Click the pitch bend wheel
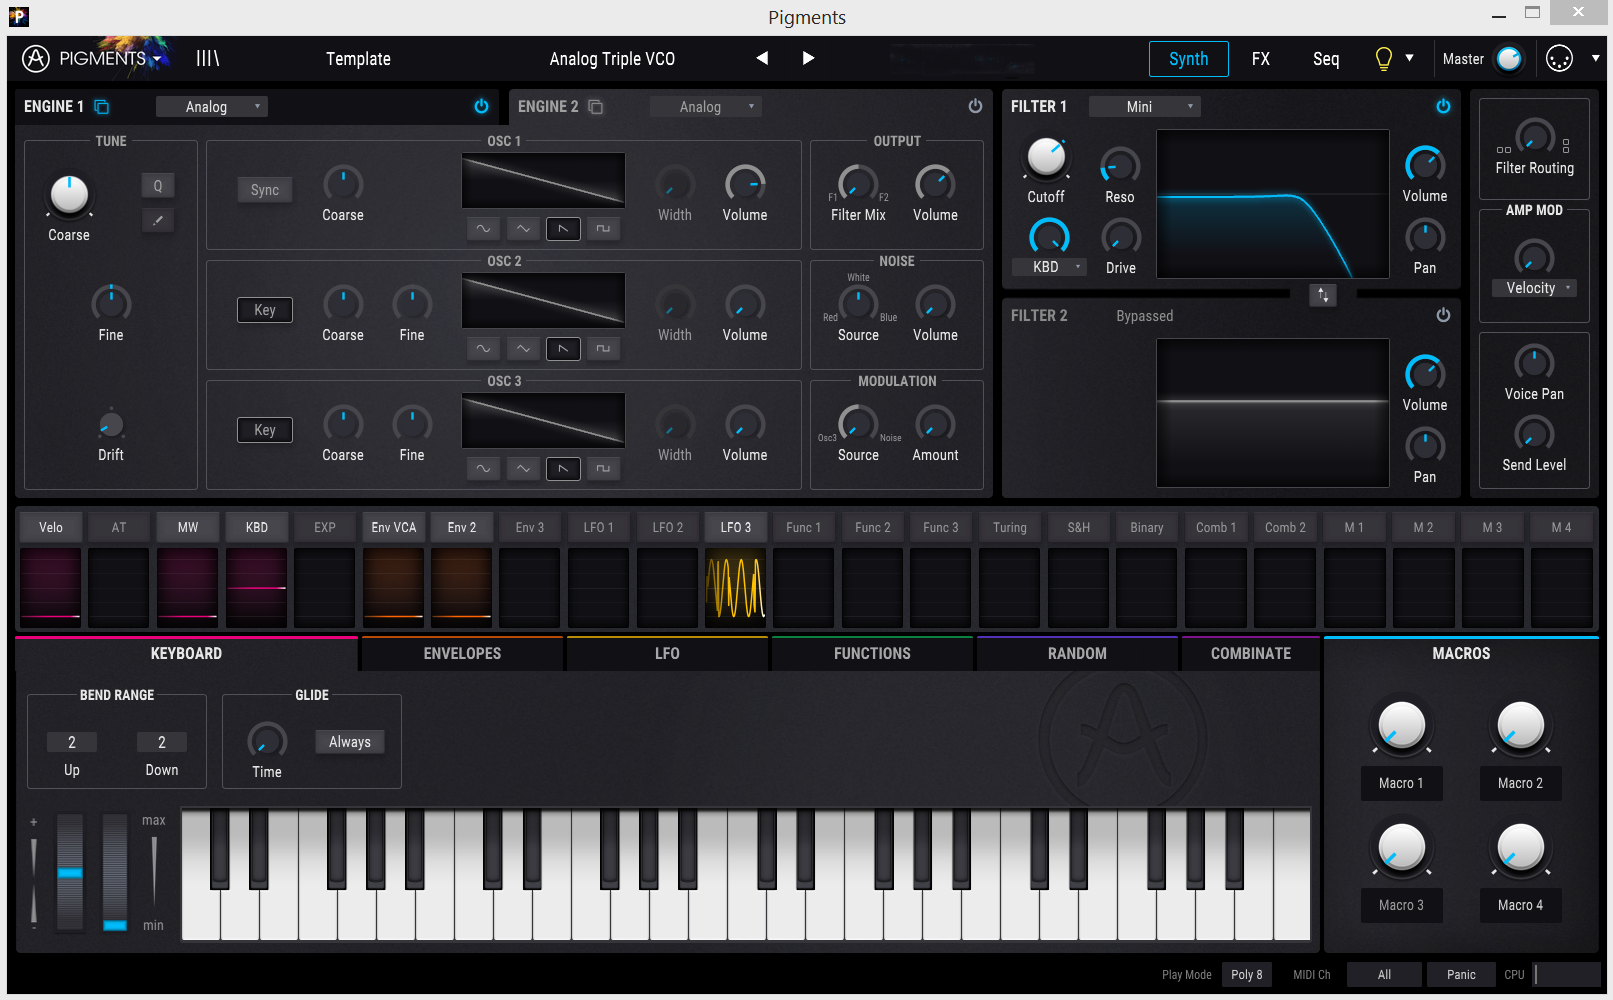Viewport: 1613px width, 1000px height. (x=70, y=872)
